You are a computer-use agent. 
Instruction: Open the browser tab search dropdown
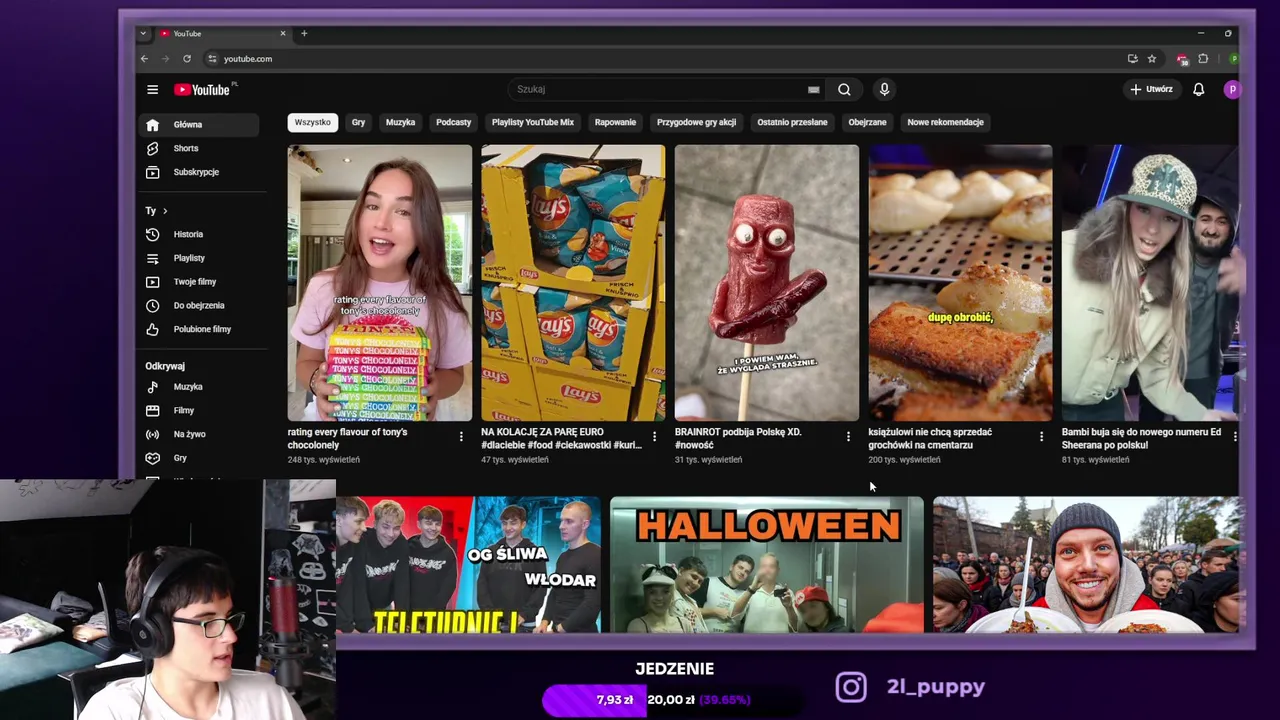(x=143, y=33)
